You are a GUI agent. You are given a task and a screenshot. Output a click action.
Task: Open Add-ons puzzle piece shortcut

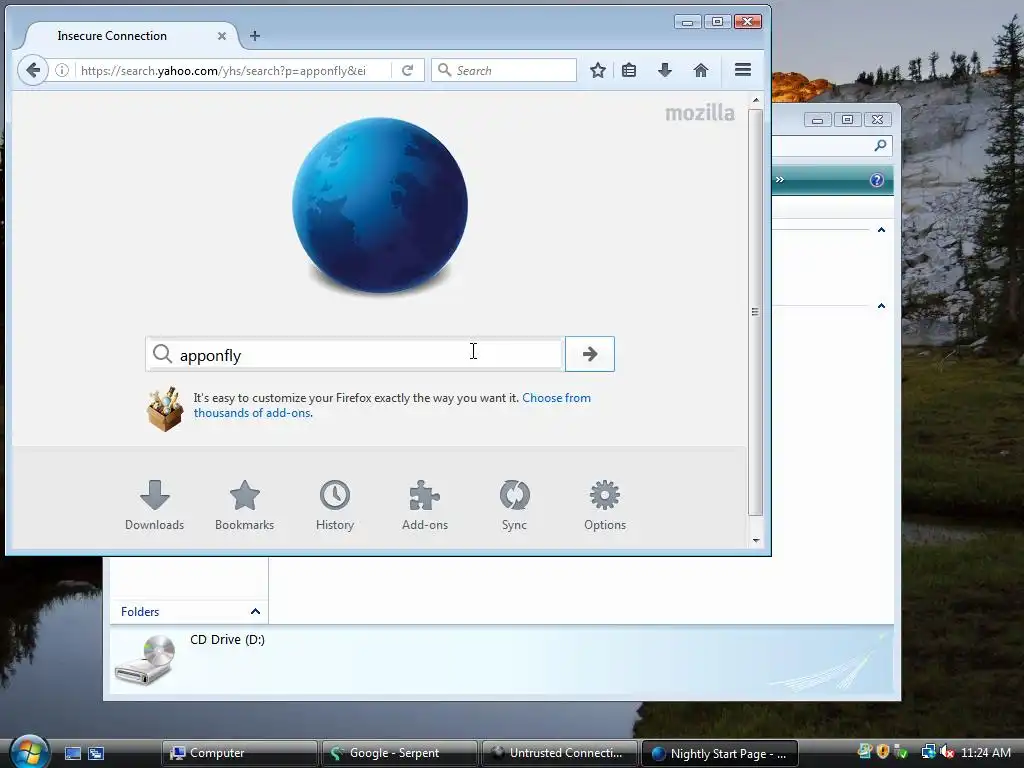click(425, 505)
